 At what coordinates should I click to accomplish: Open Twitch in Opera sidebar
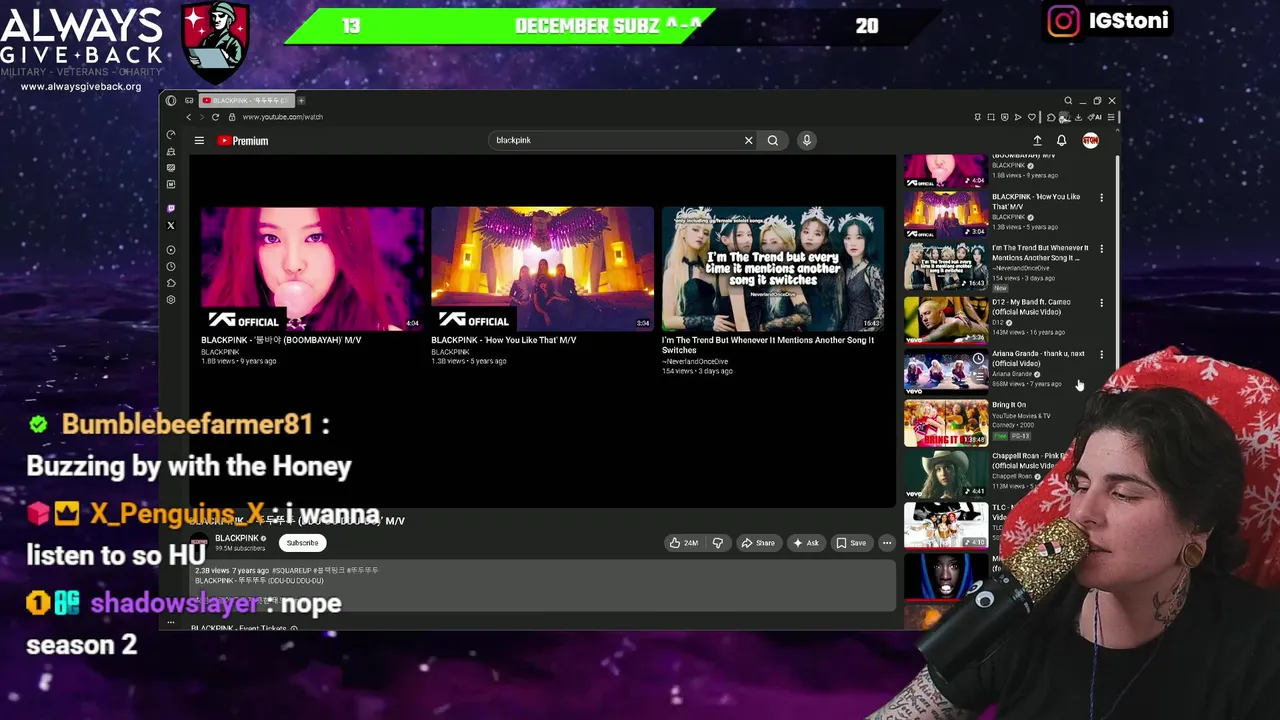pyautogui.click(x=171, y=208)
